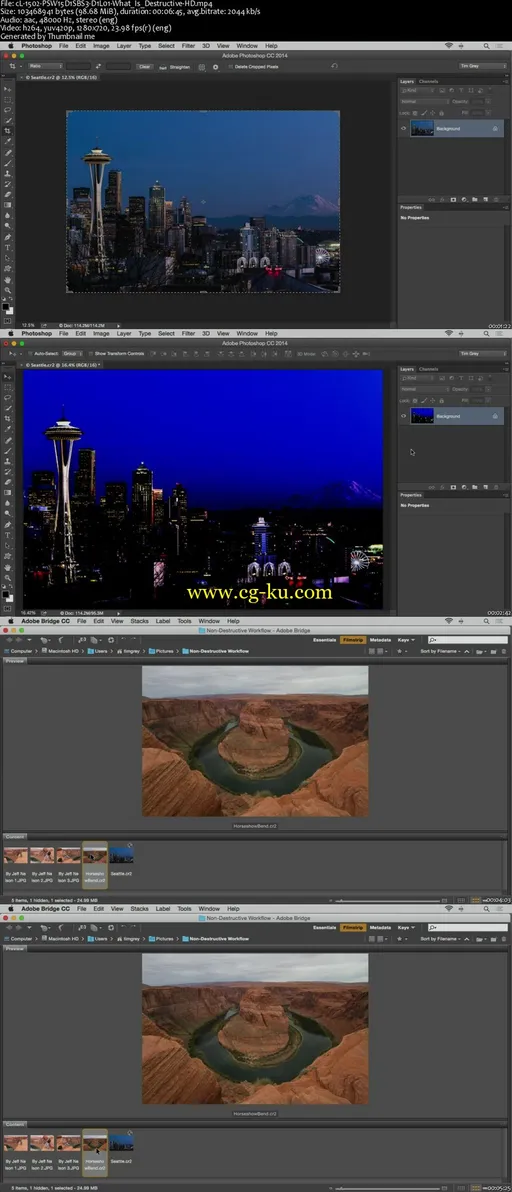The image size is (512, 1192).
Task: Open the Label menu in the last Bridge frame
Action: [x=163, y=908]
